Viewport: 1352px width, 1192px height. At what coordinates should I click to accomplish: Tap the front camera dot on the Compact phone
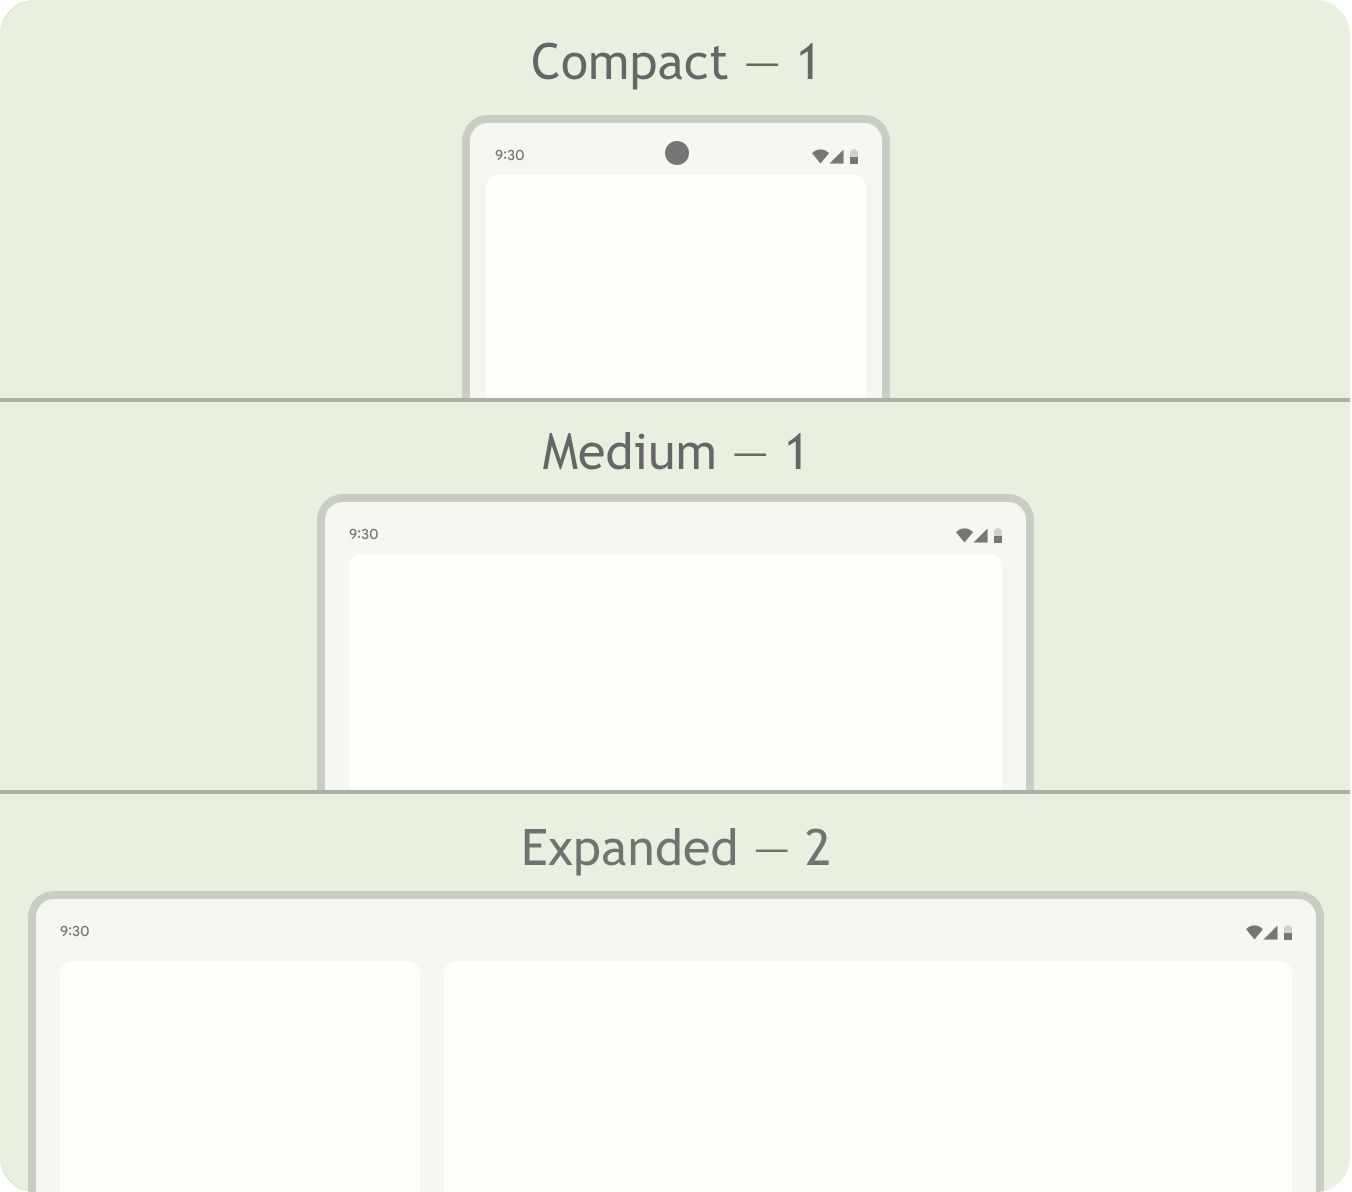tap(677, 153)
